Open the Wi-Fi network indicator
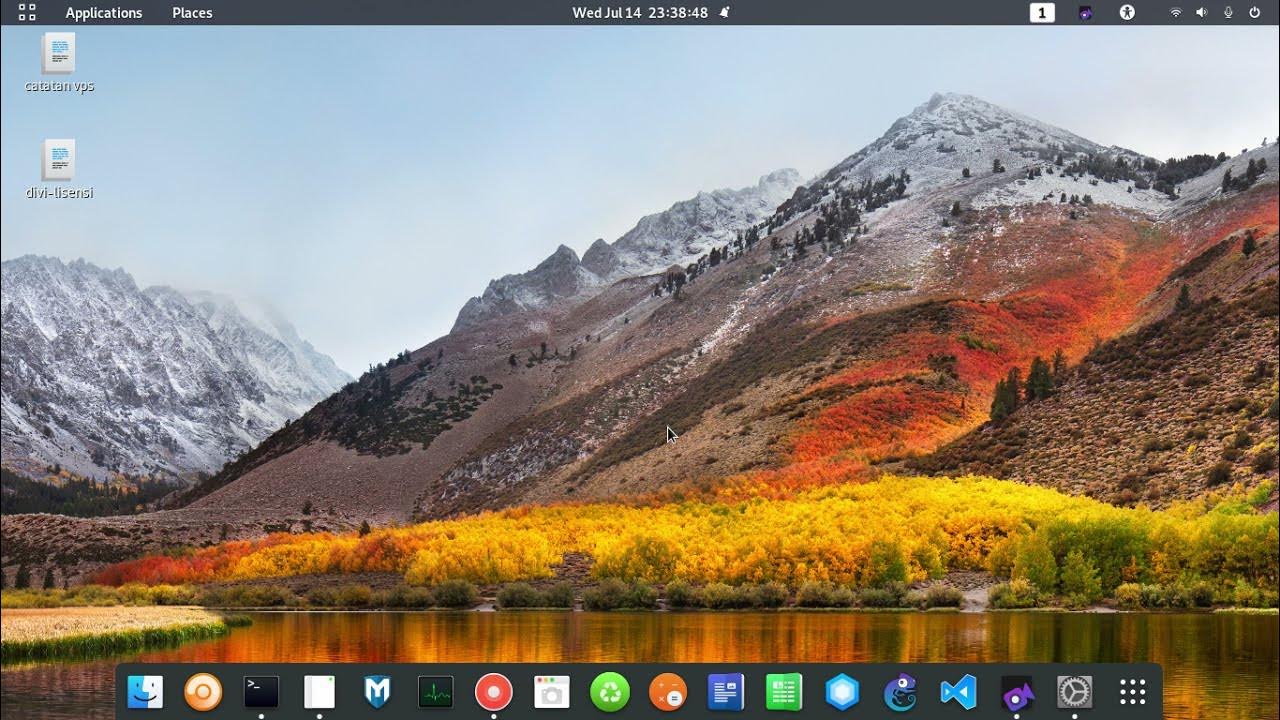 click(x=1176, y=12)
